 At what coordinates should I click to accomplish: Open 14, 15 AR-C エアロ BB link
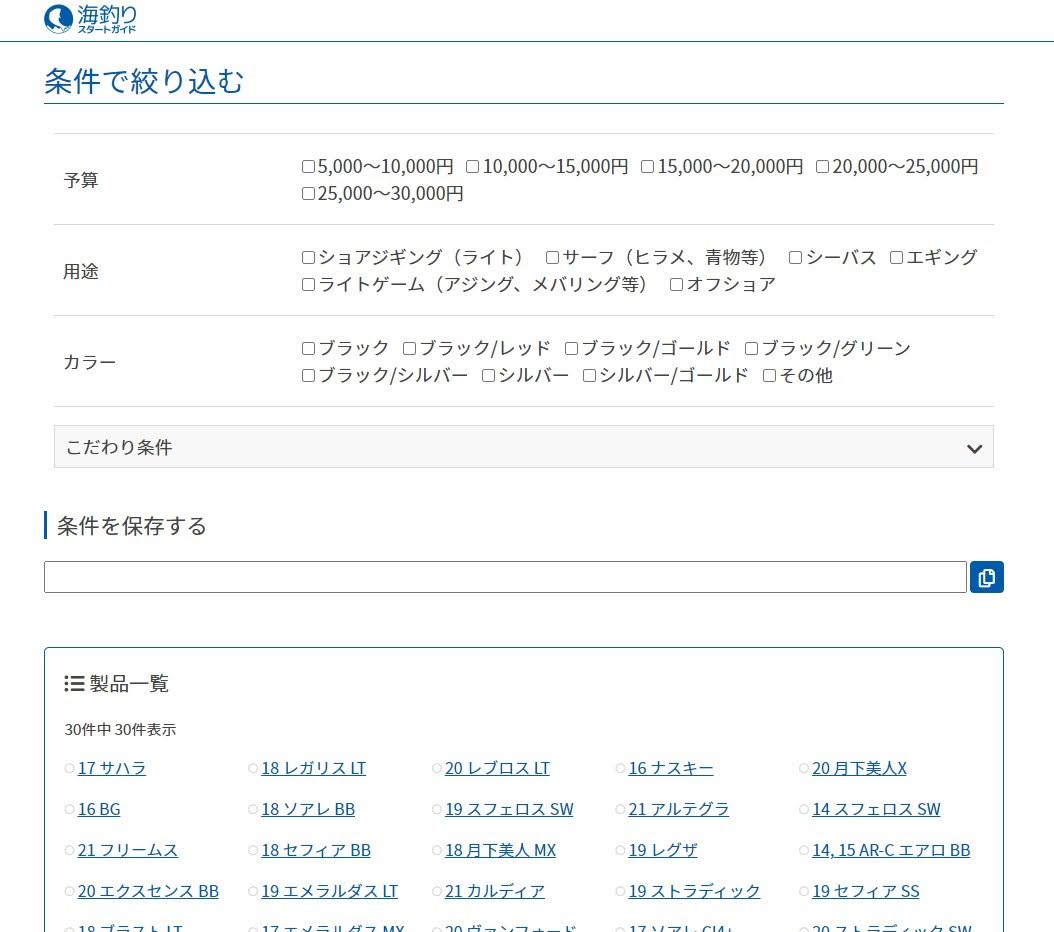pyautogui.click(x=891, y=850)
